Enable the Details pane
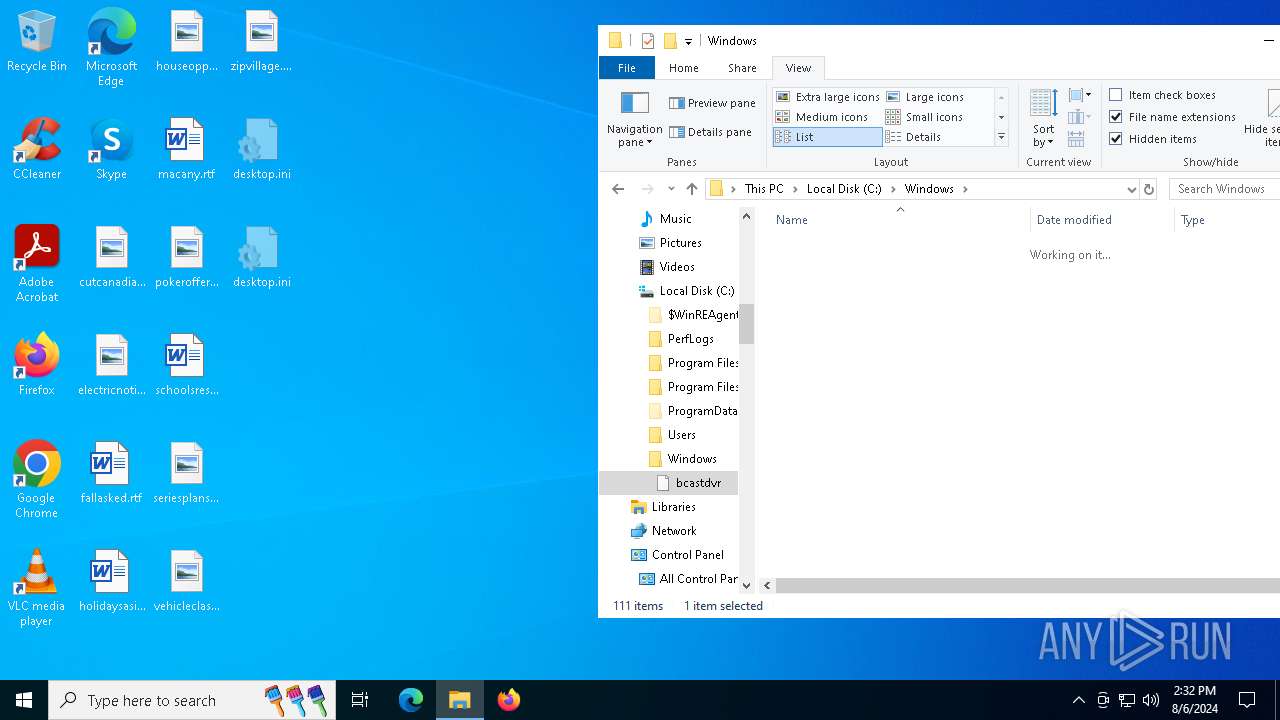Image resolution: width=1280 pixels, height=720 pixels. [710, 132]
